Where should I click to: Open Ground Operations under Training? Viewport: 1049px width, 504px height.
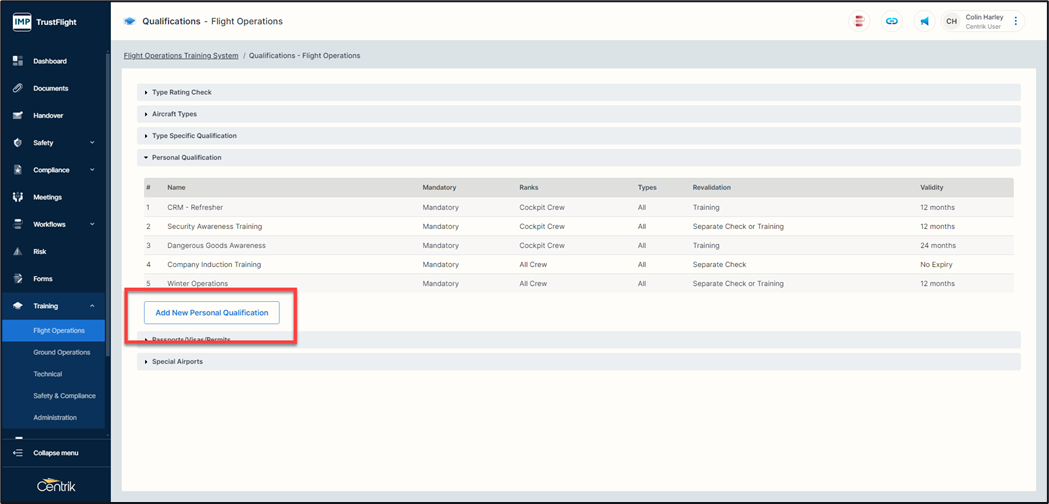pos(61,352)
